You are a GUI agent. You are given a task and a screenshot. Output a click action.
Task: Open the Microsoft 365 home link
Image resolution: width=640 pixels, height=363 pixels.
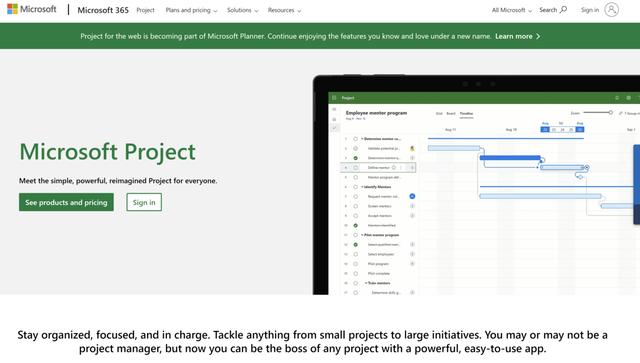click(x=103, y=10)
